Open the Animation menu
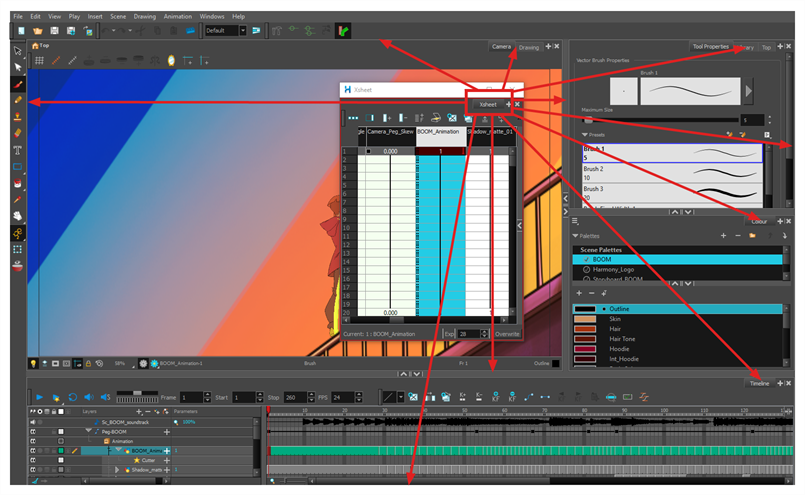The height and width of the screenshot is (495, 805). [177, 16]
